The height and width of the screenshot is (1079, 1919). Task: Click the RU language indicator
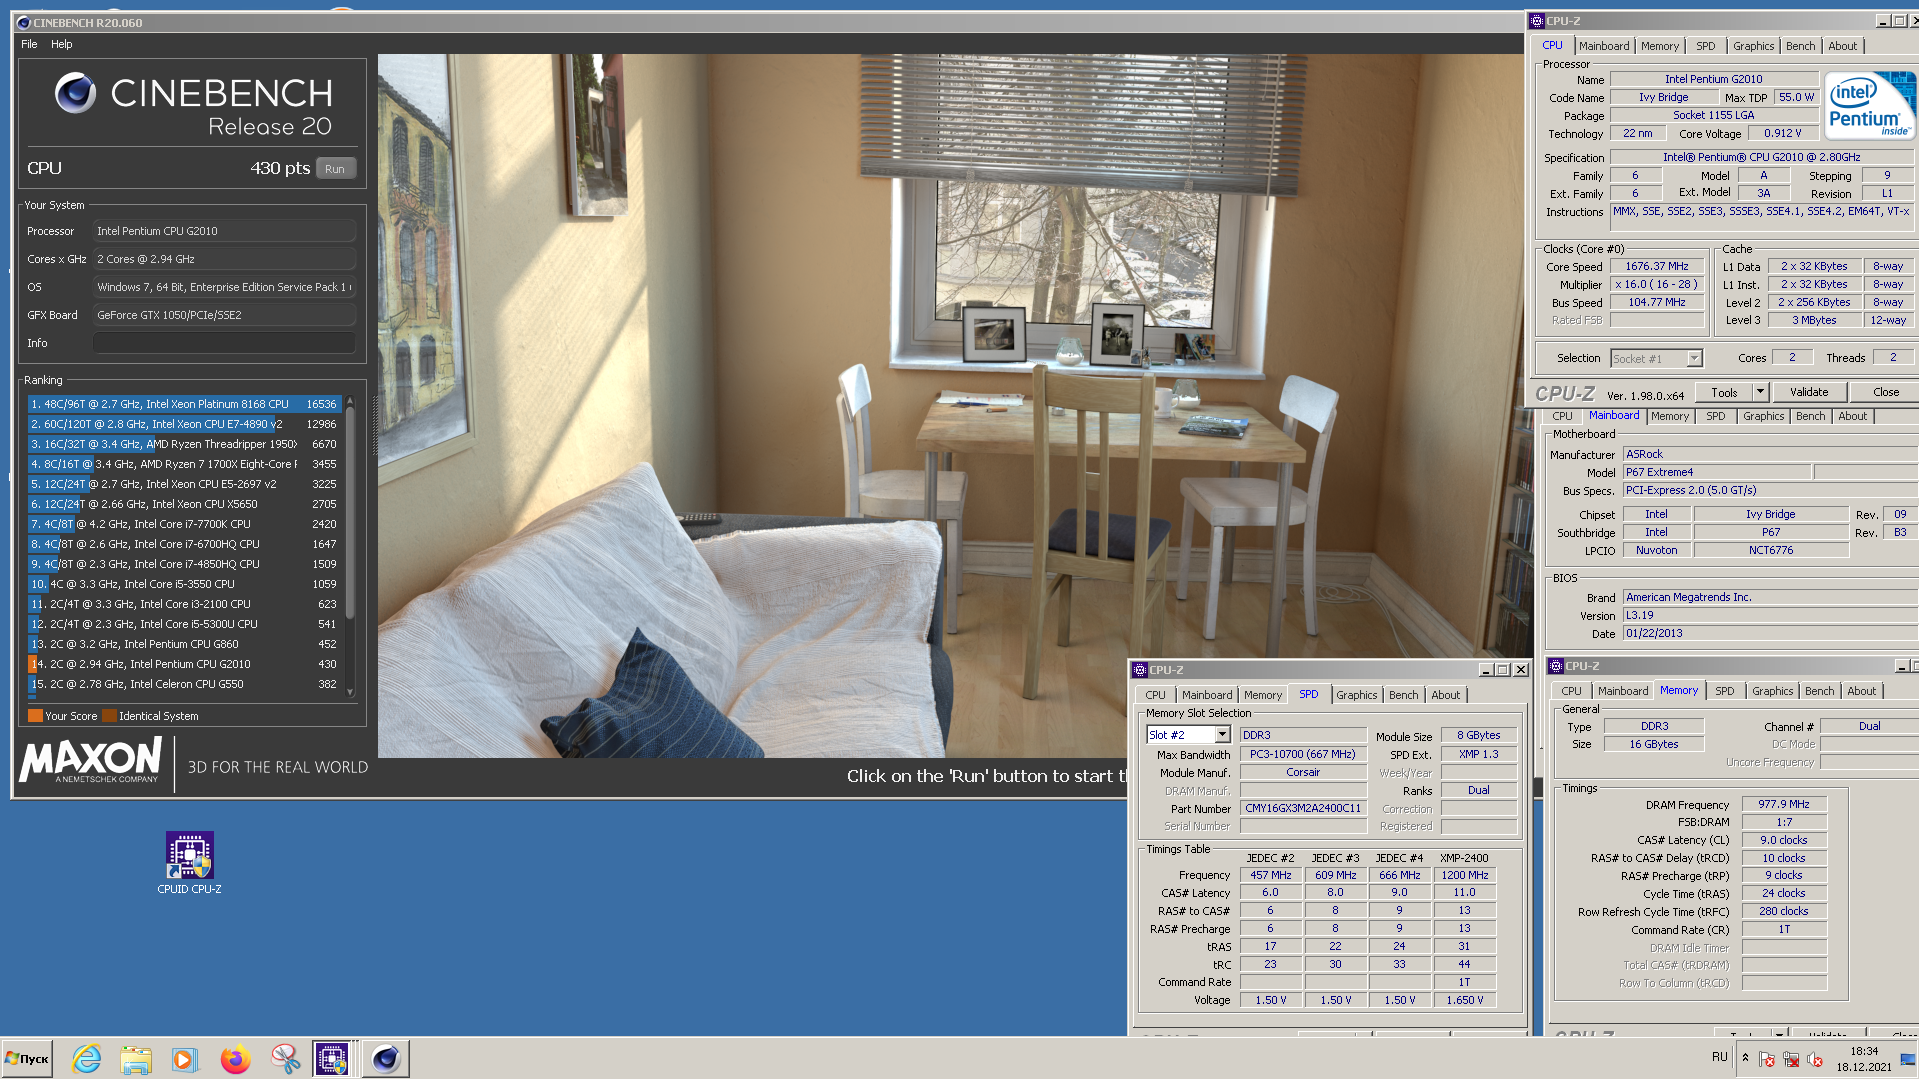[x=1719, y=1057]
